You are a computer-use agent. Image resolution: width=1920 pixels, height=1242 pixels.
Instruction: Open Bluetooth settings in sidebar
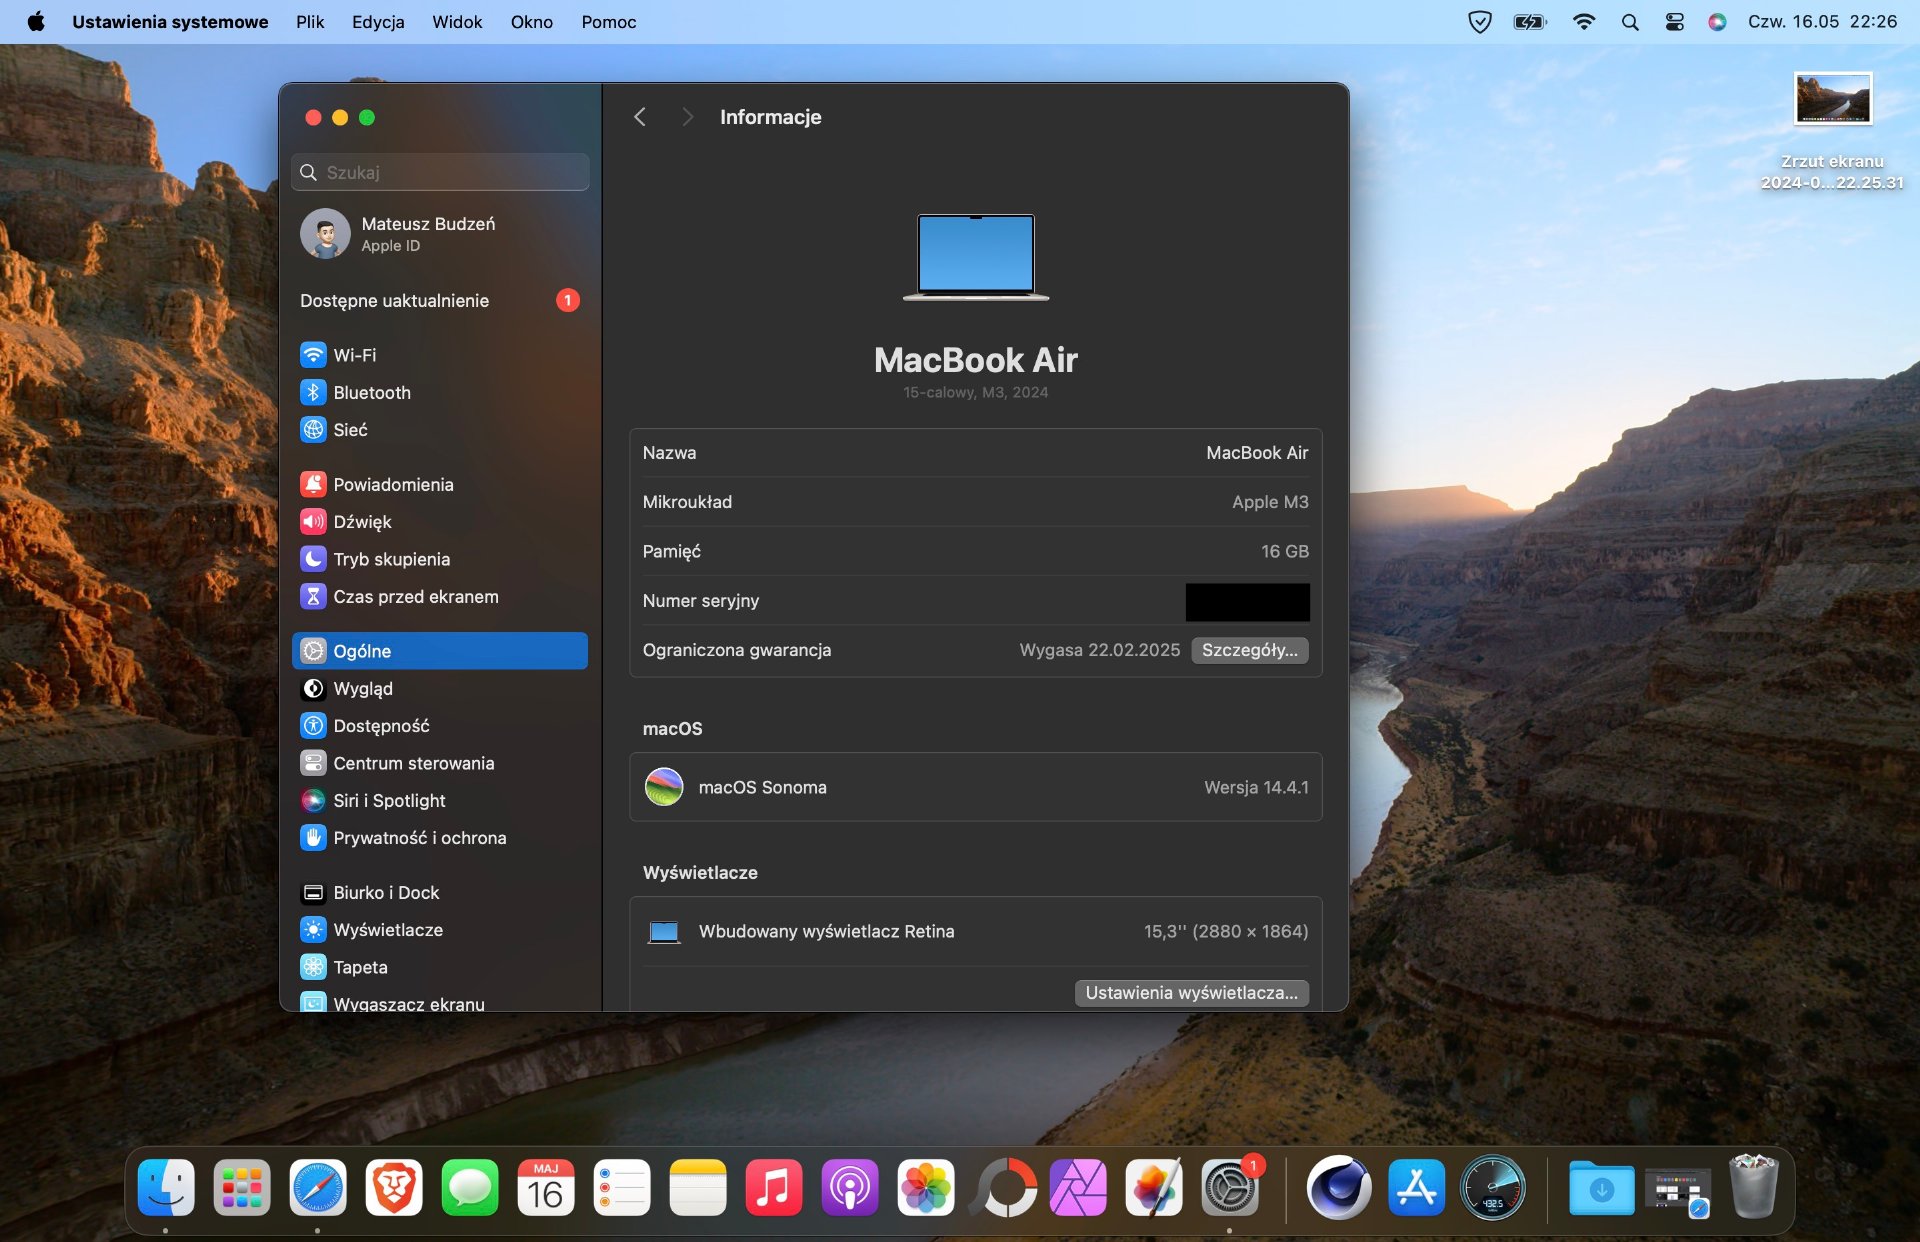pos(439,392)
